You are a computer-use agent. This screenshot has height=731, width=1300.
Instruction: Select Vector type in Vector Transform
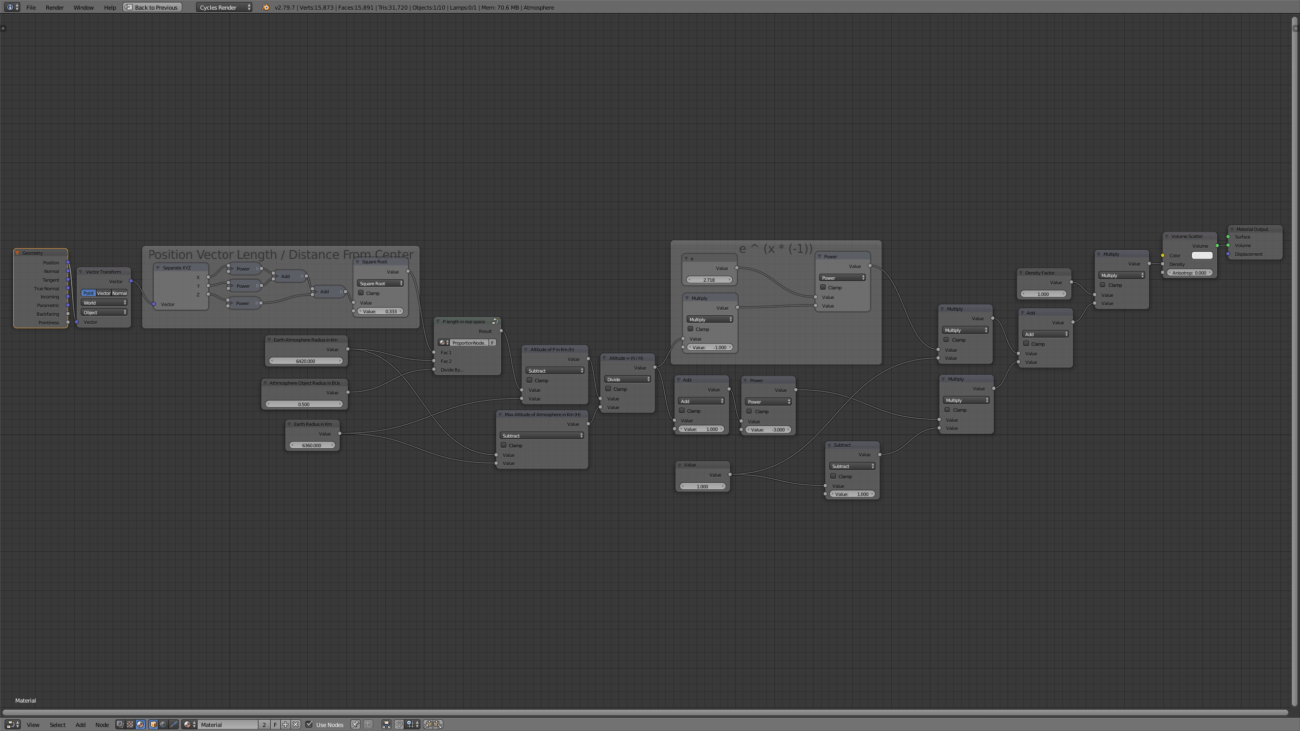click(103, 293)
